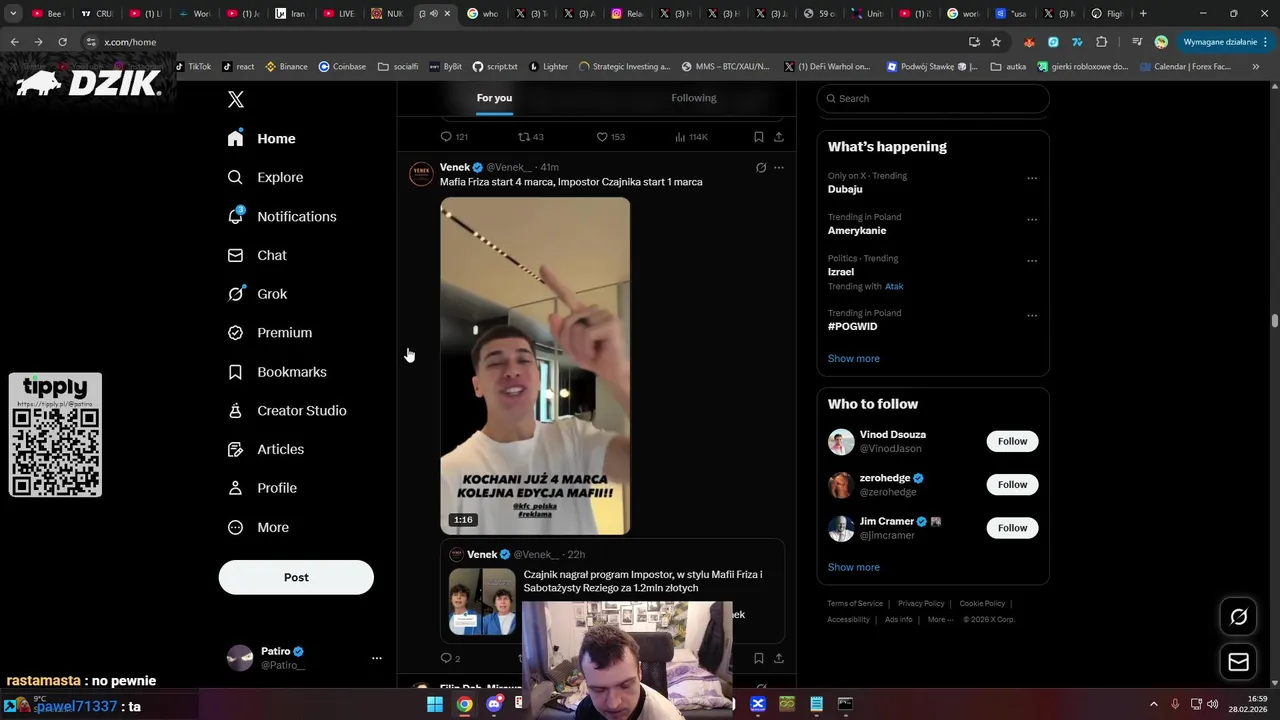Reply to the Venek post with 2 comments
1280x720 pixels.
point(451,658)
